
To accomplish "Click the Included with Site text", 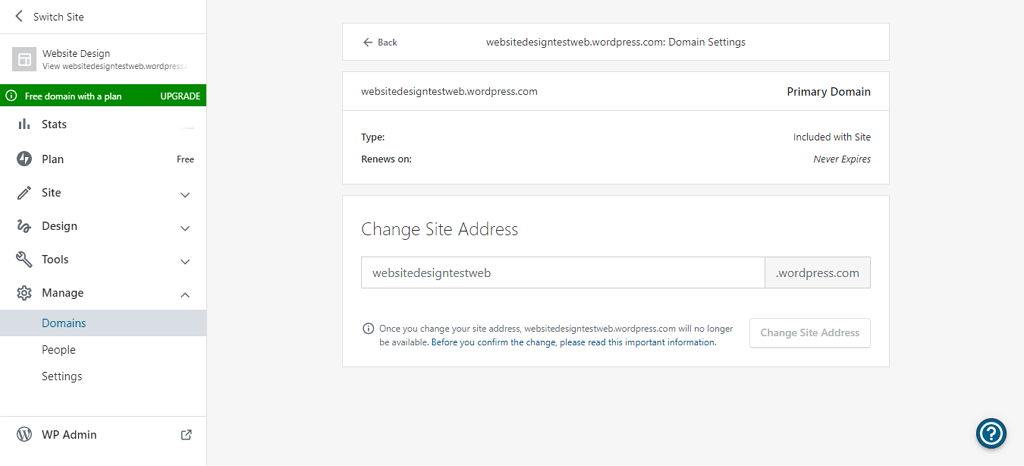I will (832, 137).
